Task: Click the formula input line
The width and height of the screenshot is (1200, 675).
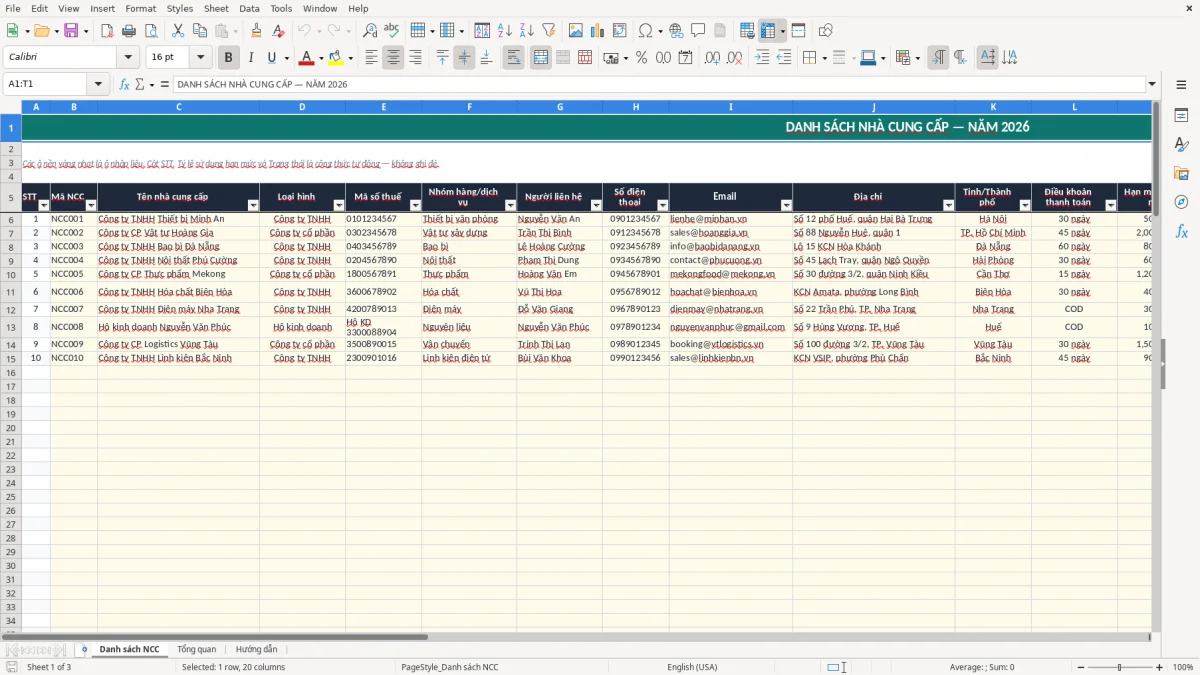Action: (x=659, y=84)
